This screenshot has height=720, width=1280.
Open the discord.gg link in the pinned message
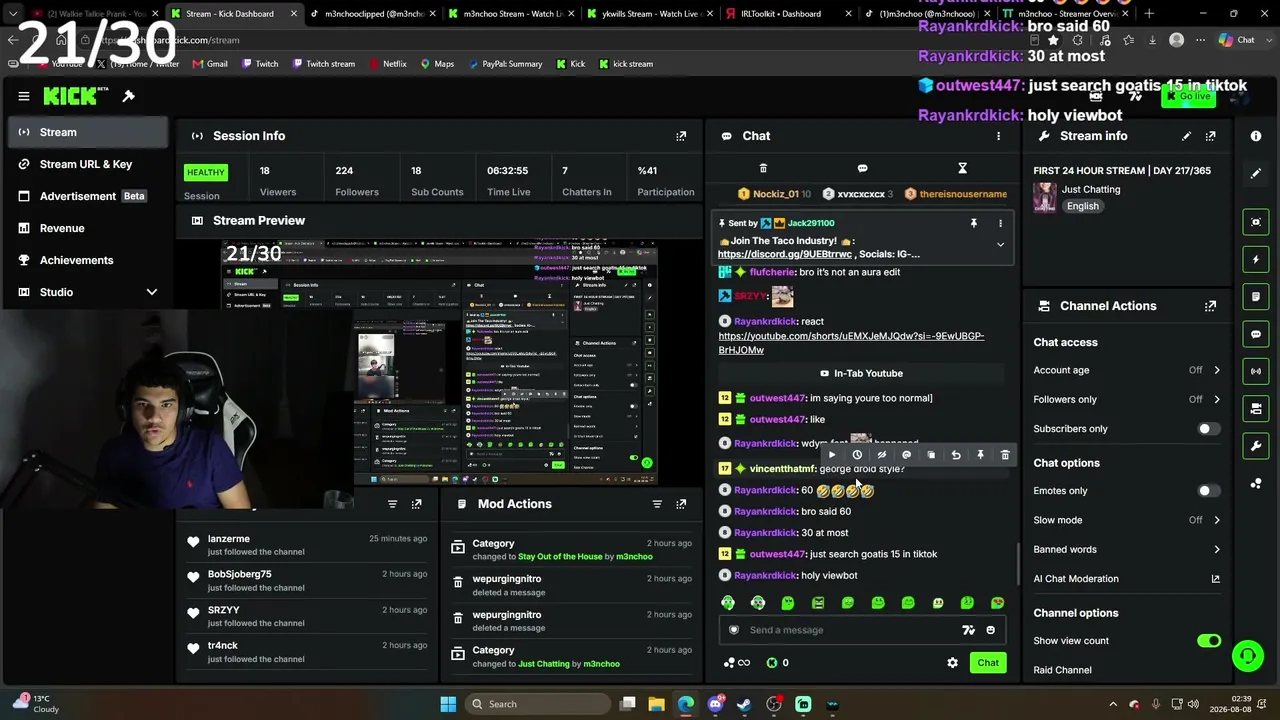click(785, 254)
